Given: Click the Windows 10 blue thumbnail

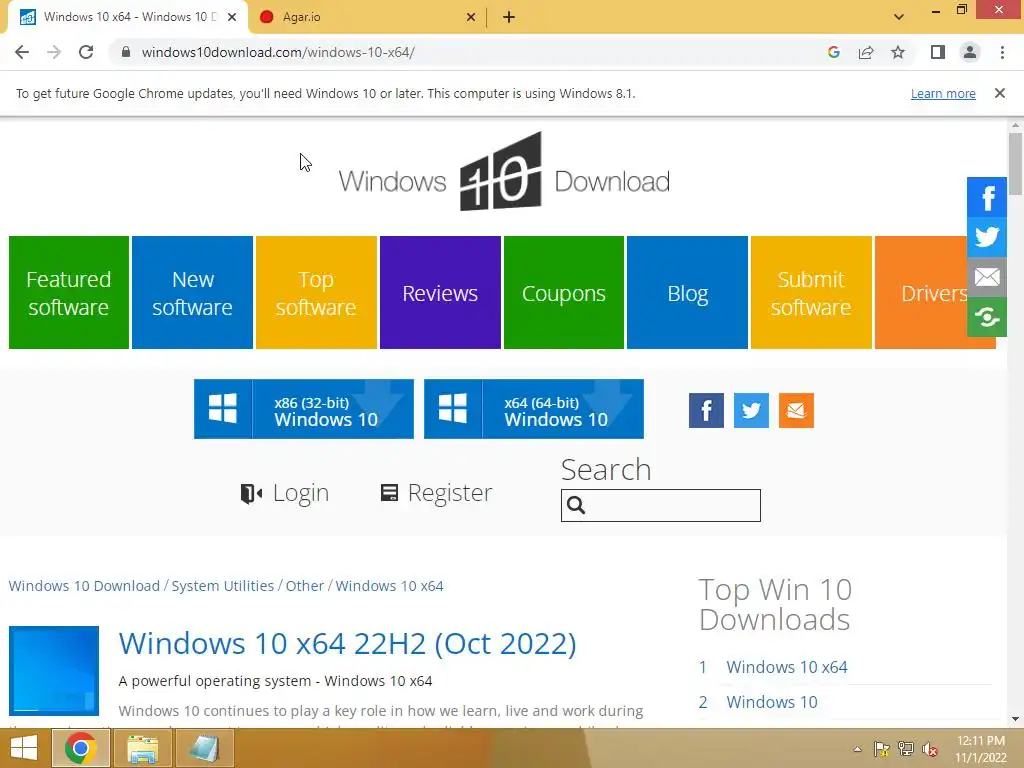Looking at the screenshot, I should (x=54, y=671).
